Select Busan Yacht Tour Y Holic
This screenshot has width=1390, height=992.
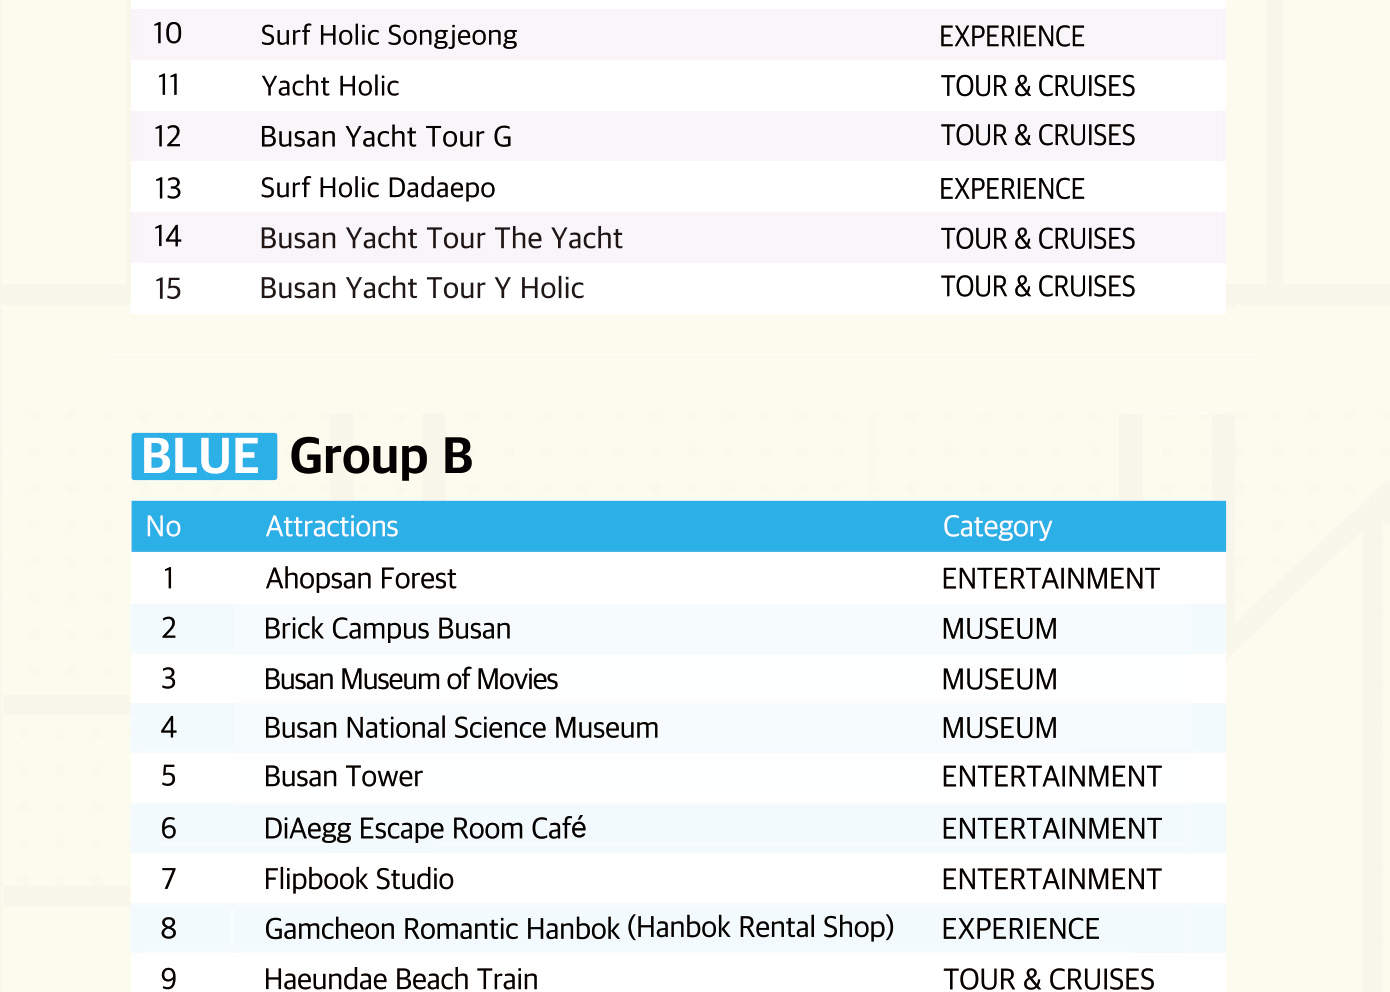(422, 288)
